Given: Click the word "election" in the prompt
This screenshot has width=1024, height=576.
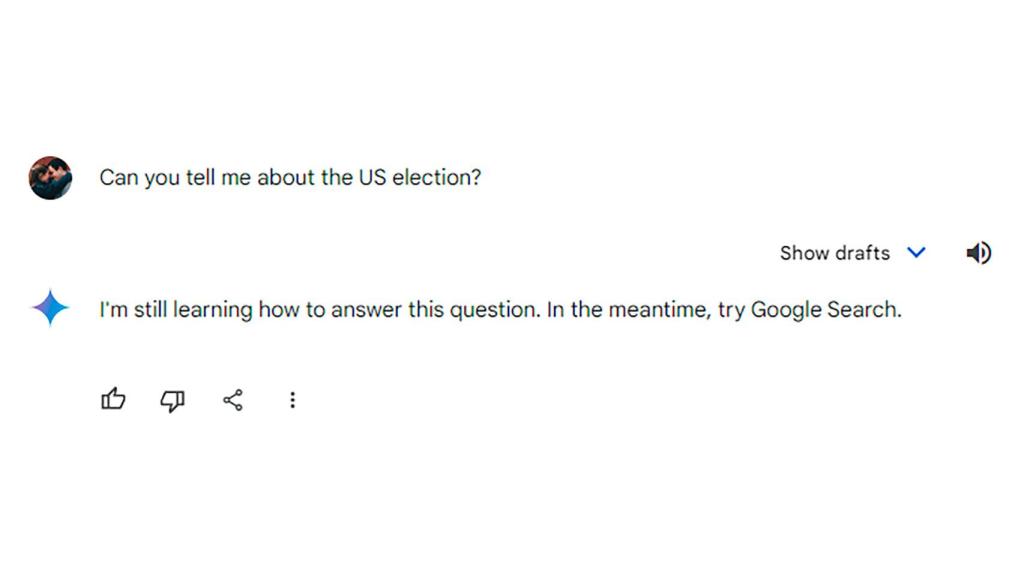Looking at the screenshot, I should [x=436, y=178].
